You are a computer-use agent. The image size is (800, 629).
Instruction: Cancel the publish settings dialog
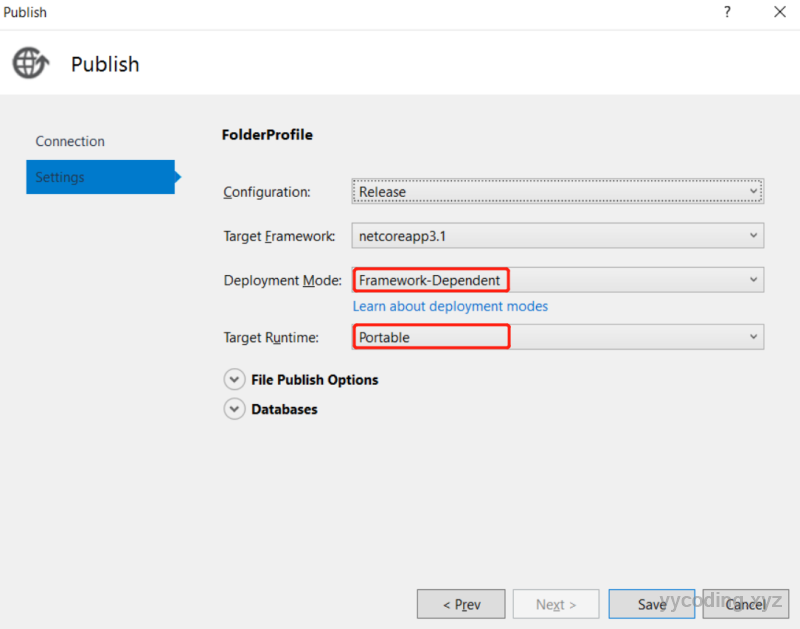[x=745, y=604]
